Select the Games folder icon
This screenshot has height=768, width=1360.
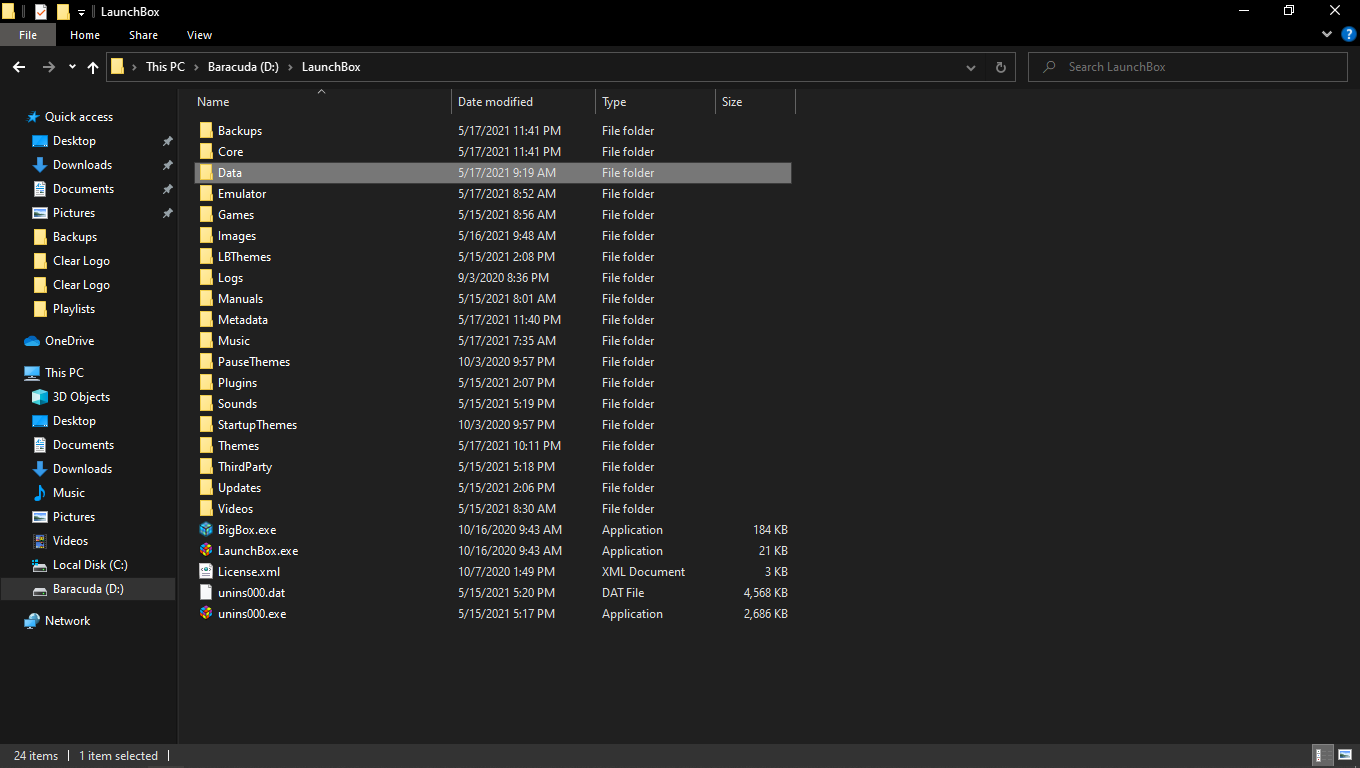206,215
